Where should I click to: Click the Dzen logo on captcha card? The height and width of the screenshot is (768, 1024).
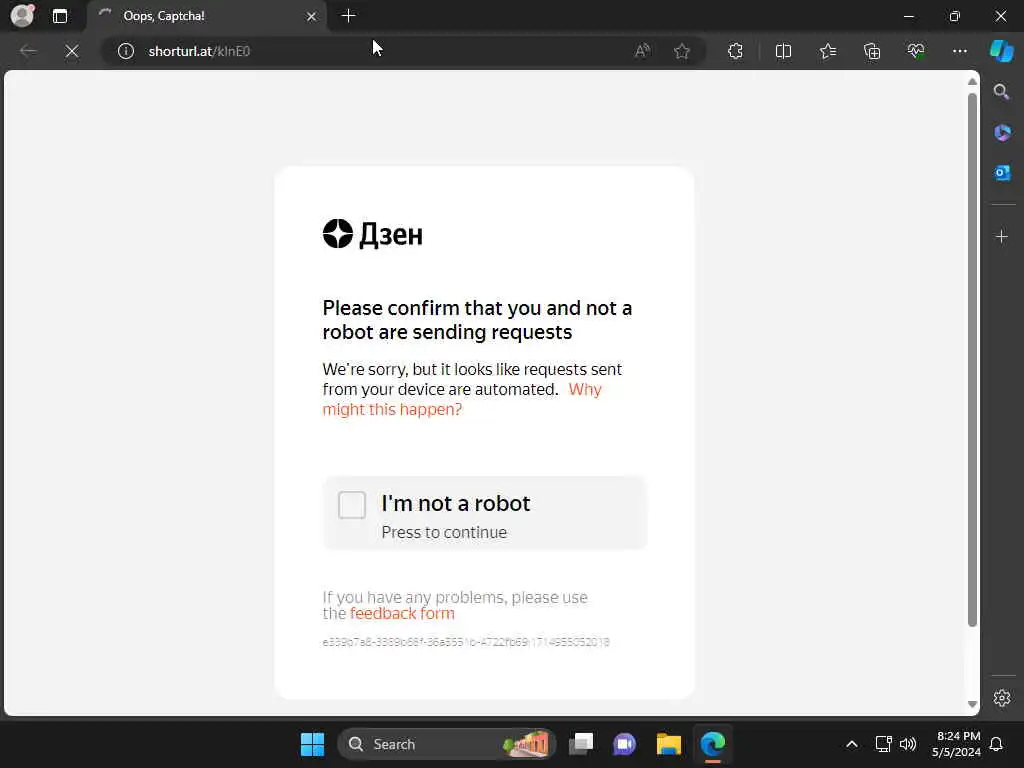coord(373,234)
